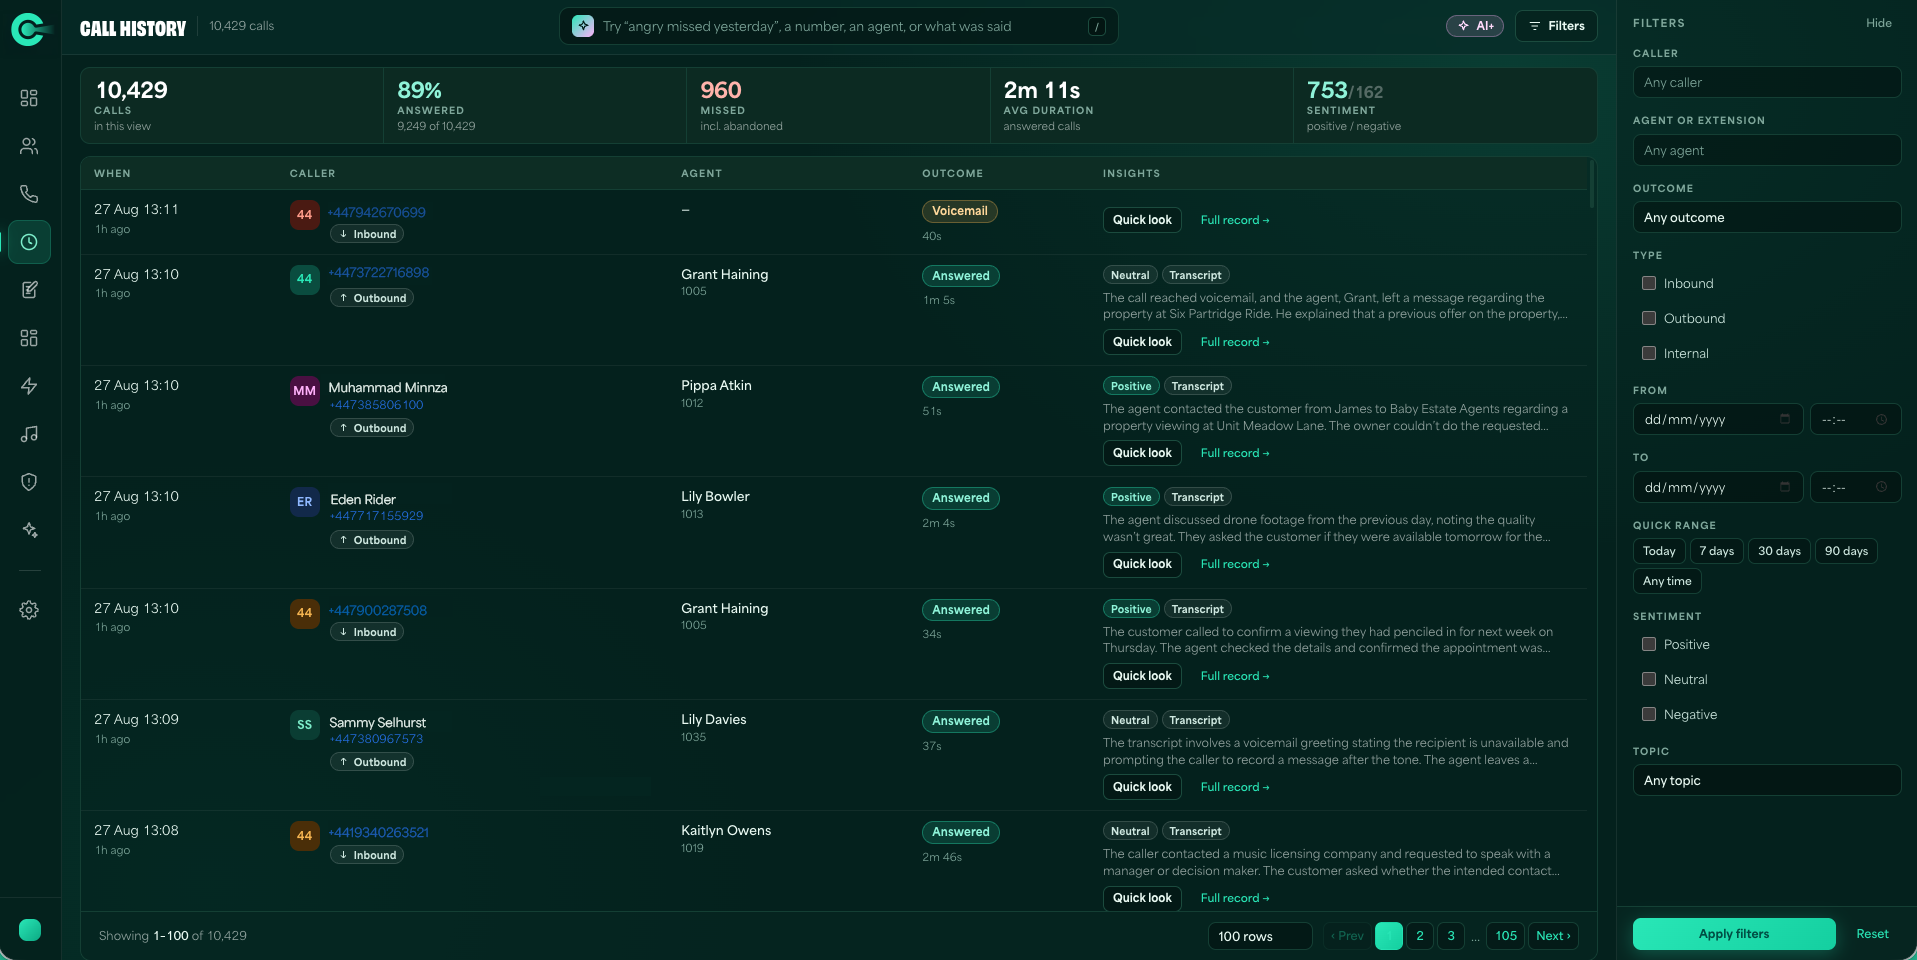Screen dimensions: 1917x960
Task: Focus the call history search box
Action: click(x=838, y=27)
